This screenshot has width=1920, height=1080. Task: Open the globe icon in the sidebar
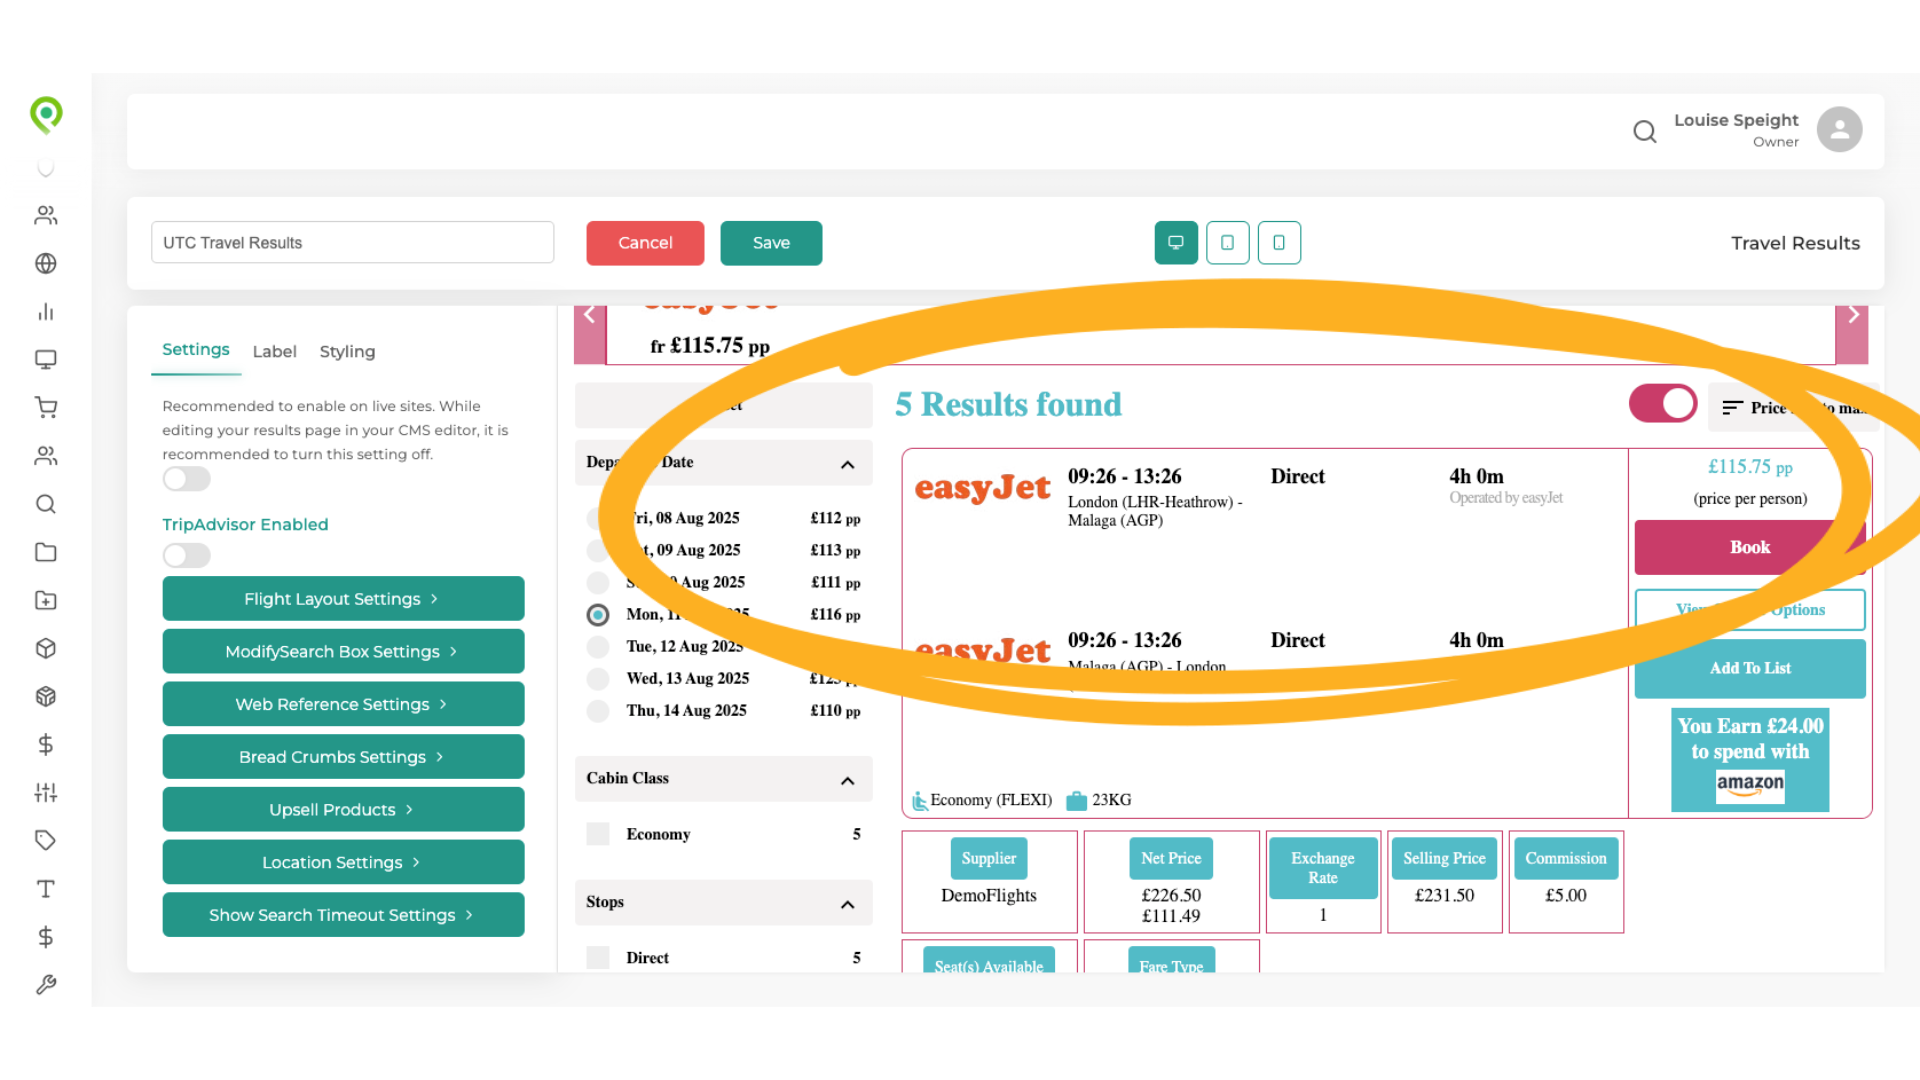[46, 264]
